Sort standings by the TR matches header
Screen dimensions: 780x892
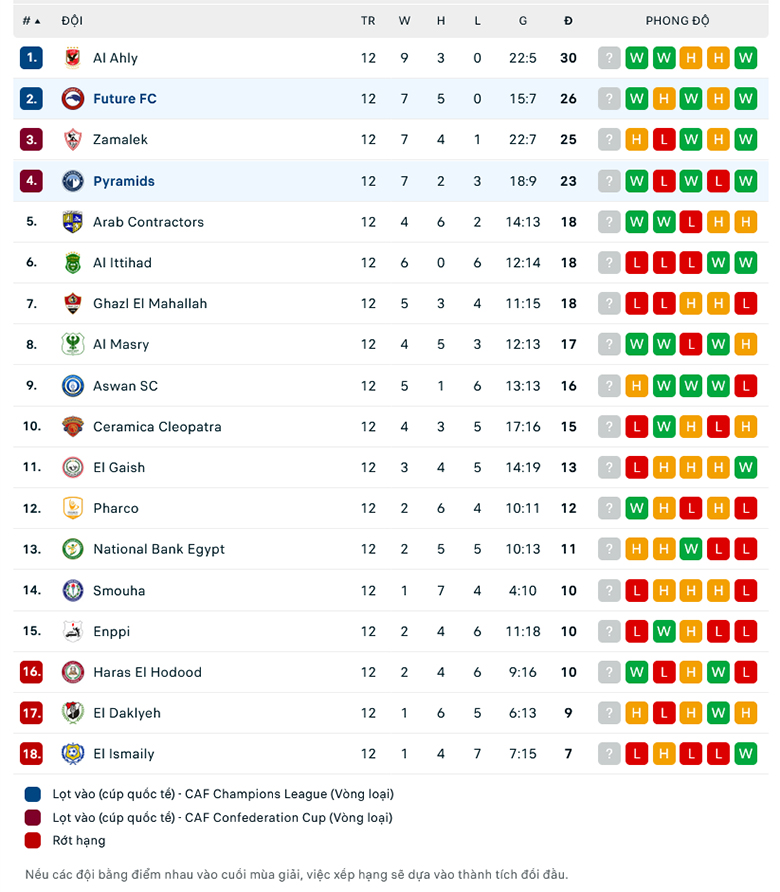(368, 20)
